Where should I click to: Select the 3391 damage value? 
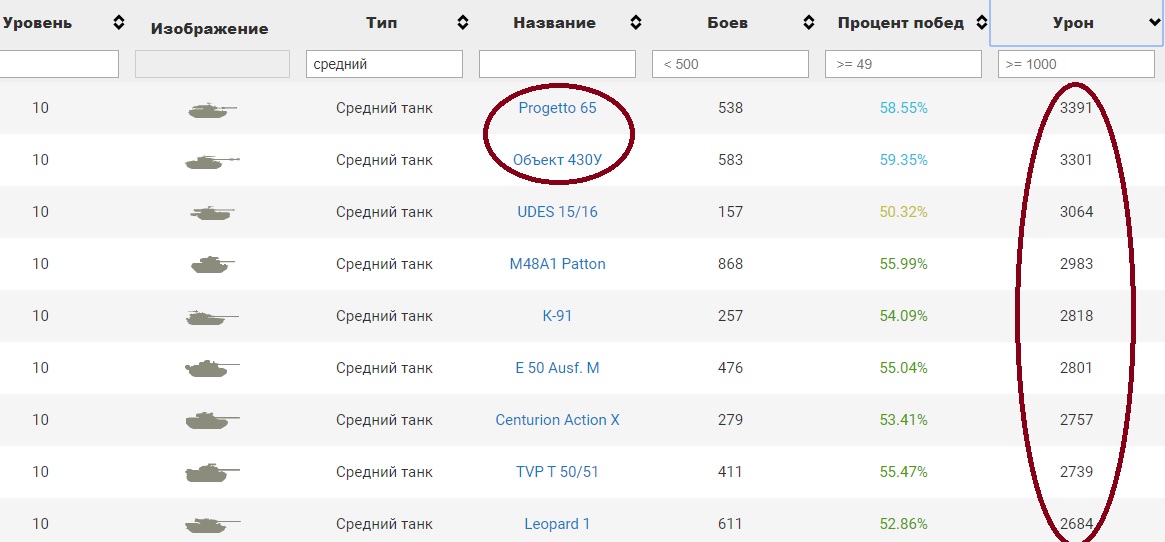point(1077,108)
